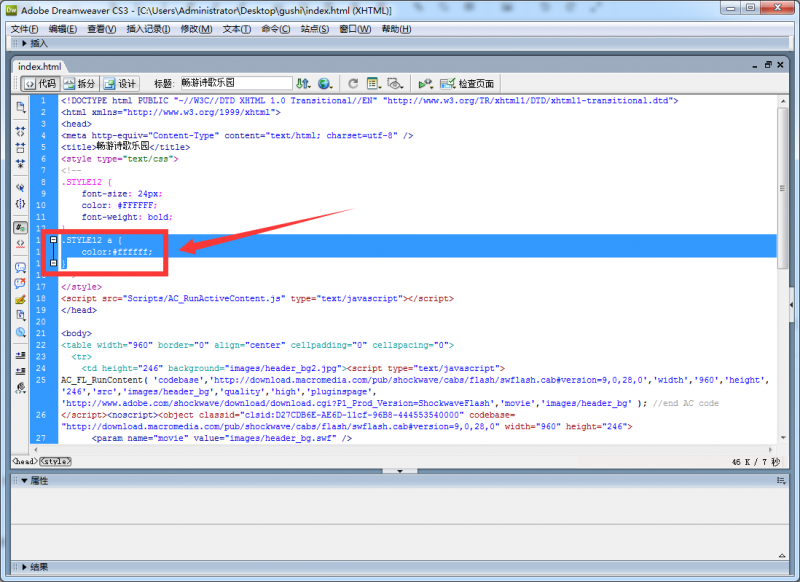Click the '46 K / 7 秒' status text
This screenshot has height=582, width=800.
coord(756,462)
